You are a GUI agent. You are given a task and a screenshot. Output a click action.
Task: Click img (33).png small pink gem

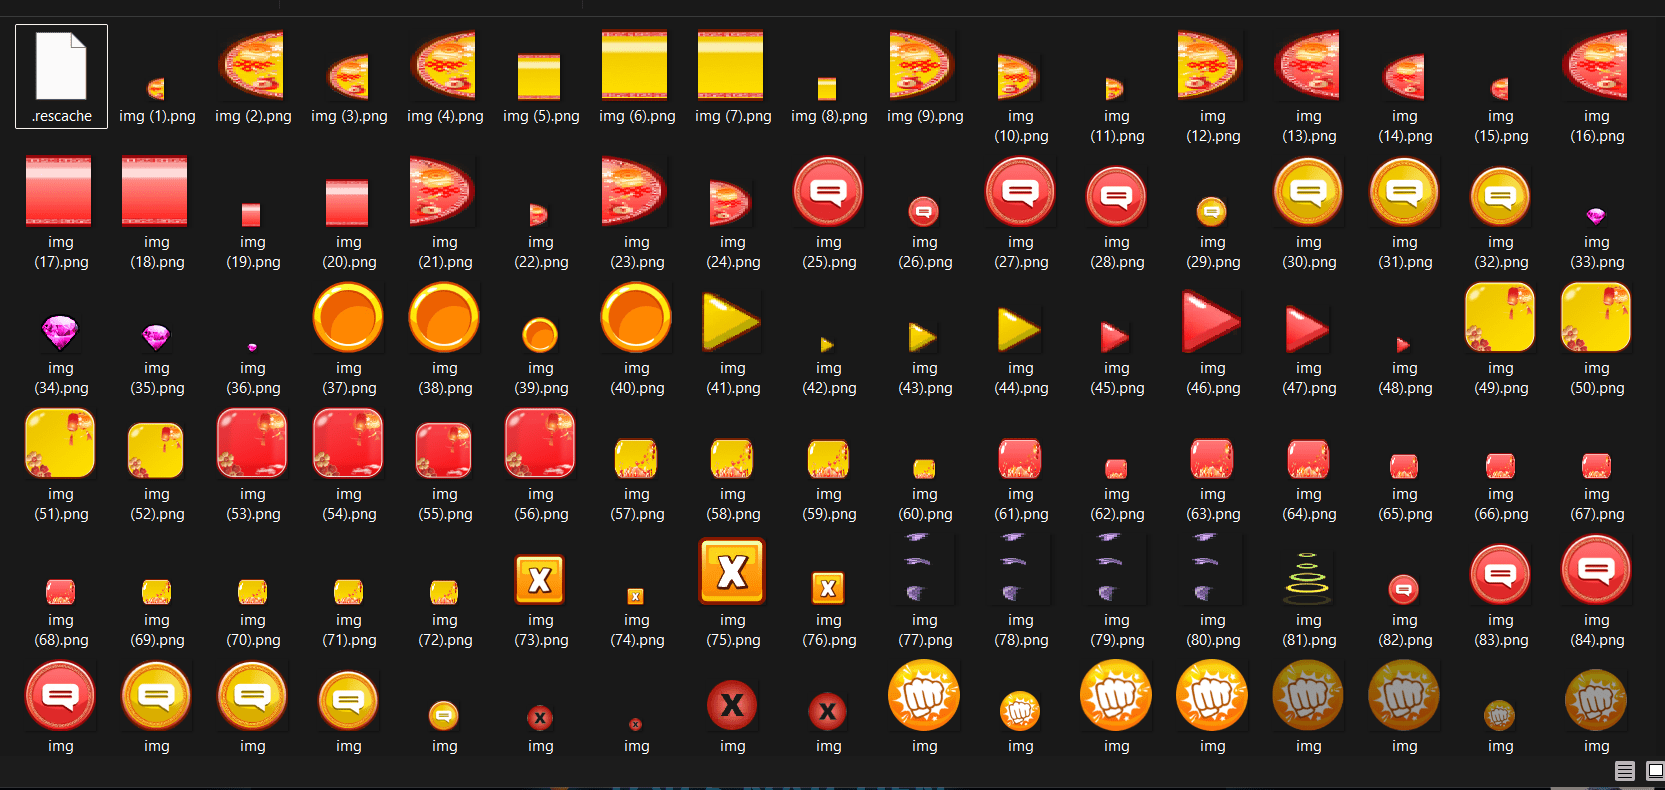pyautogui.click(x=1596, y=216)
